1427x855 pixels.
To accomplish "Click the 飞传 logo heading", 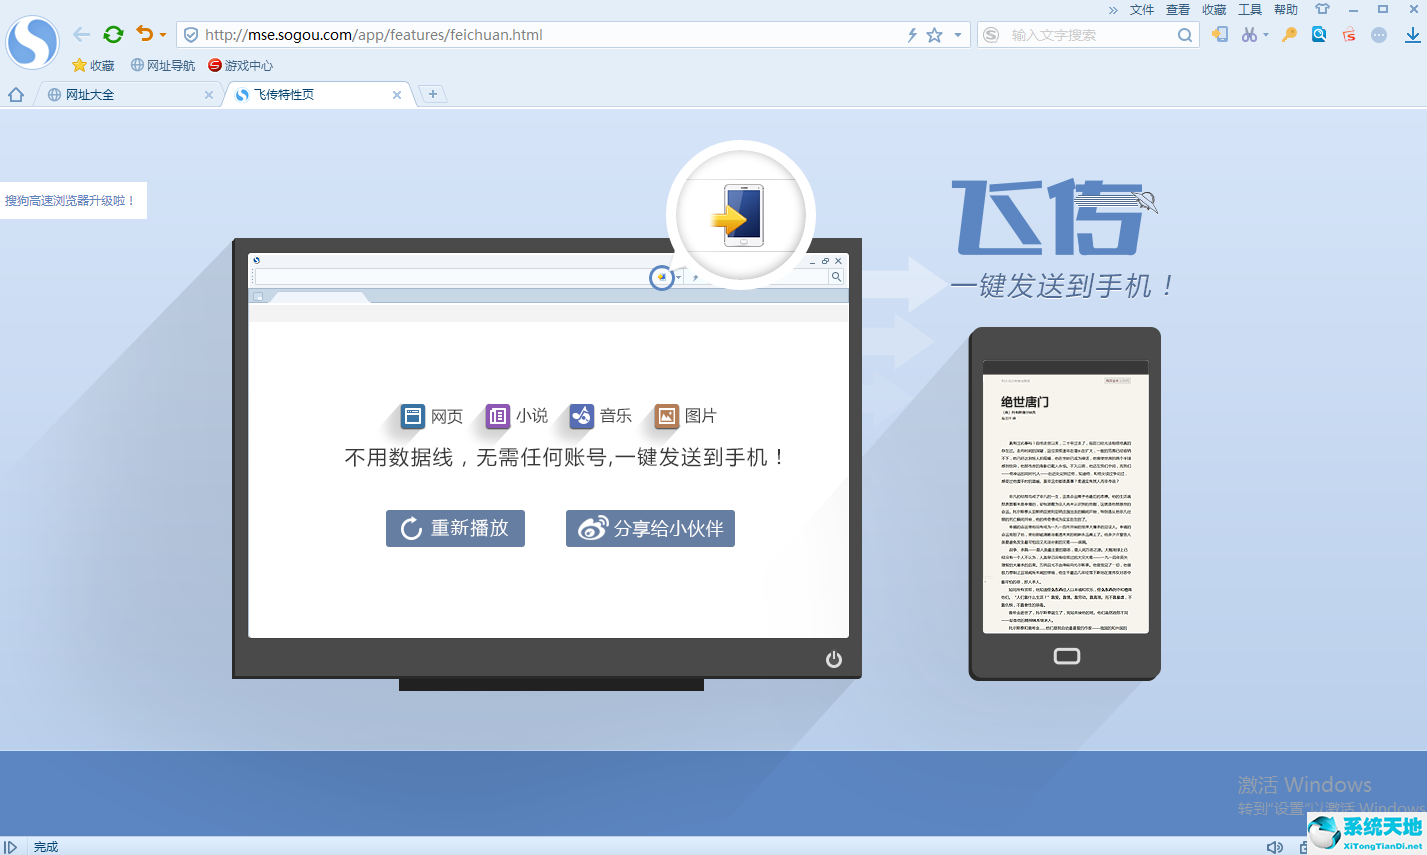I will [1052, 217].
